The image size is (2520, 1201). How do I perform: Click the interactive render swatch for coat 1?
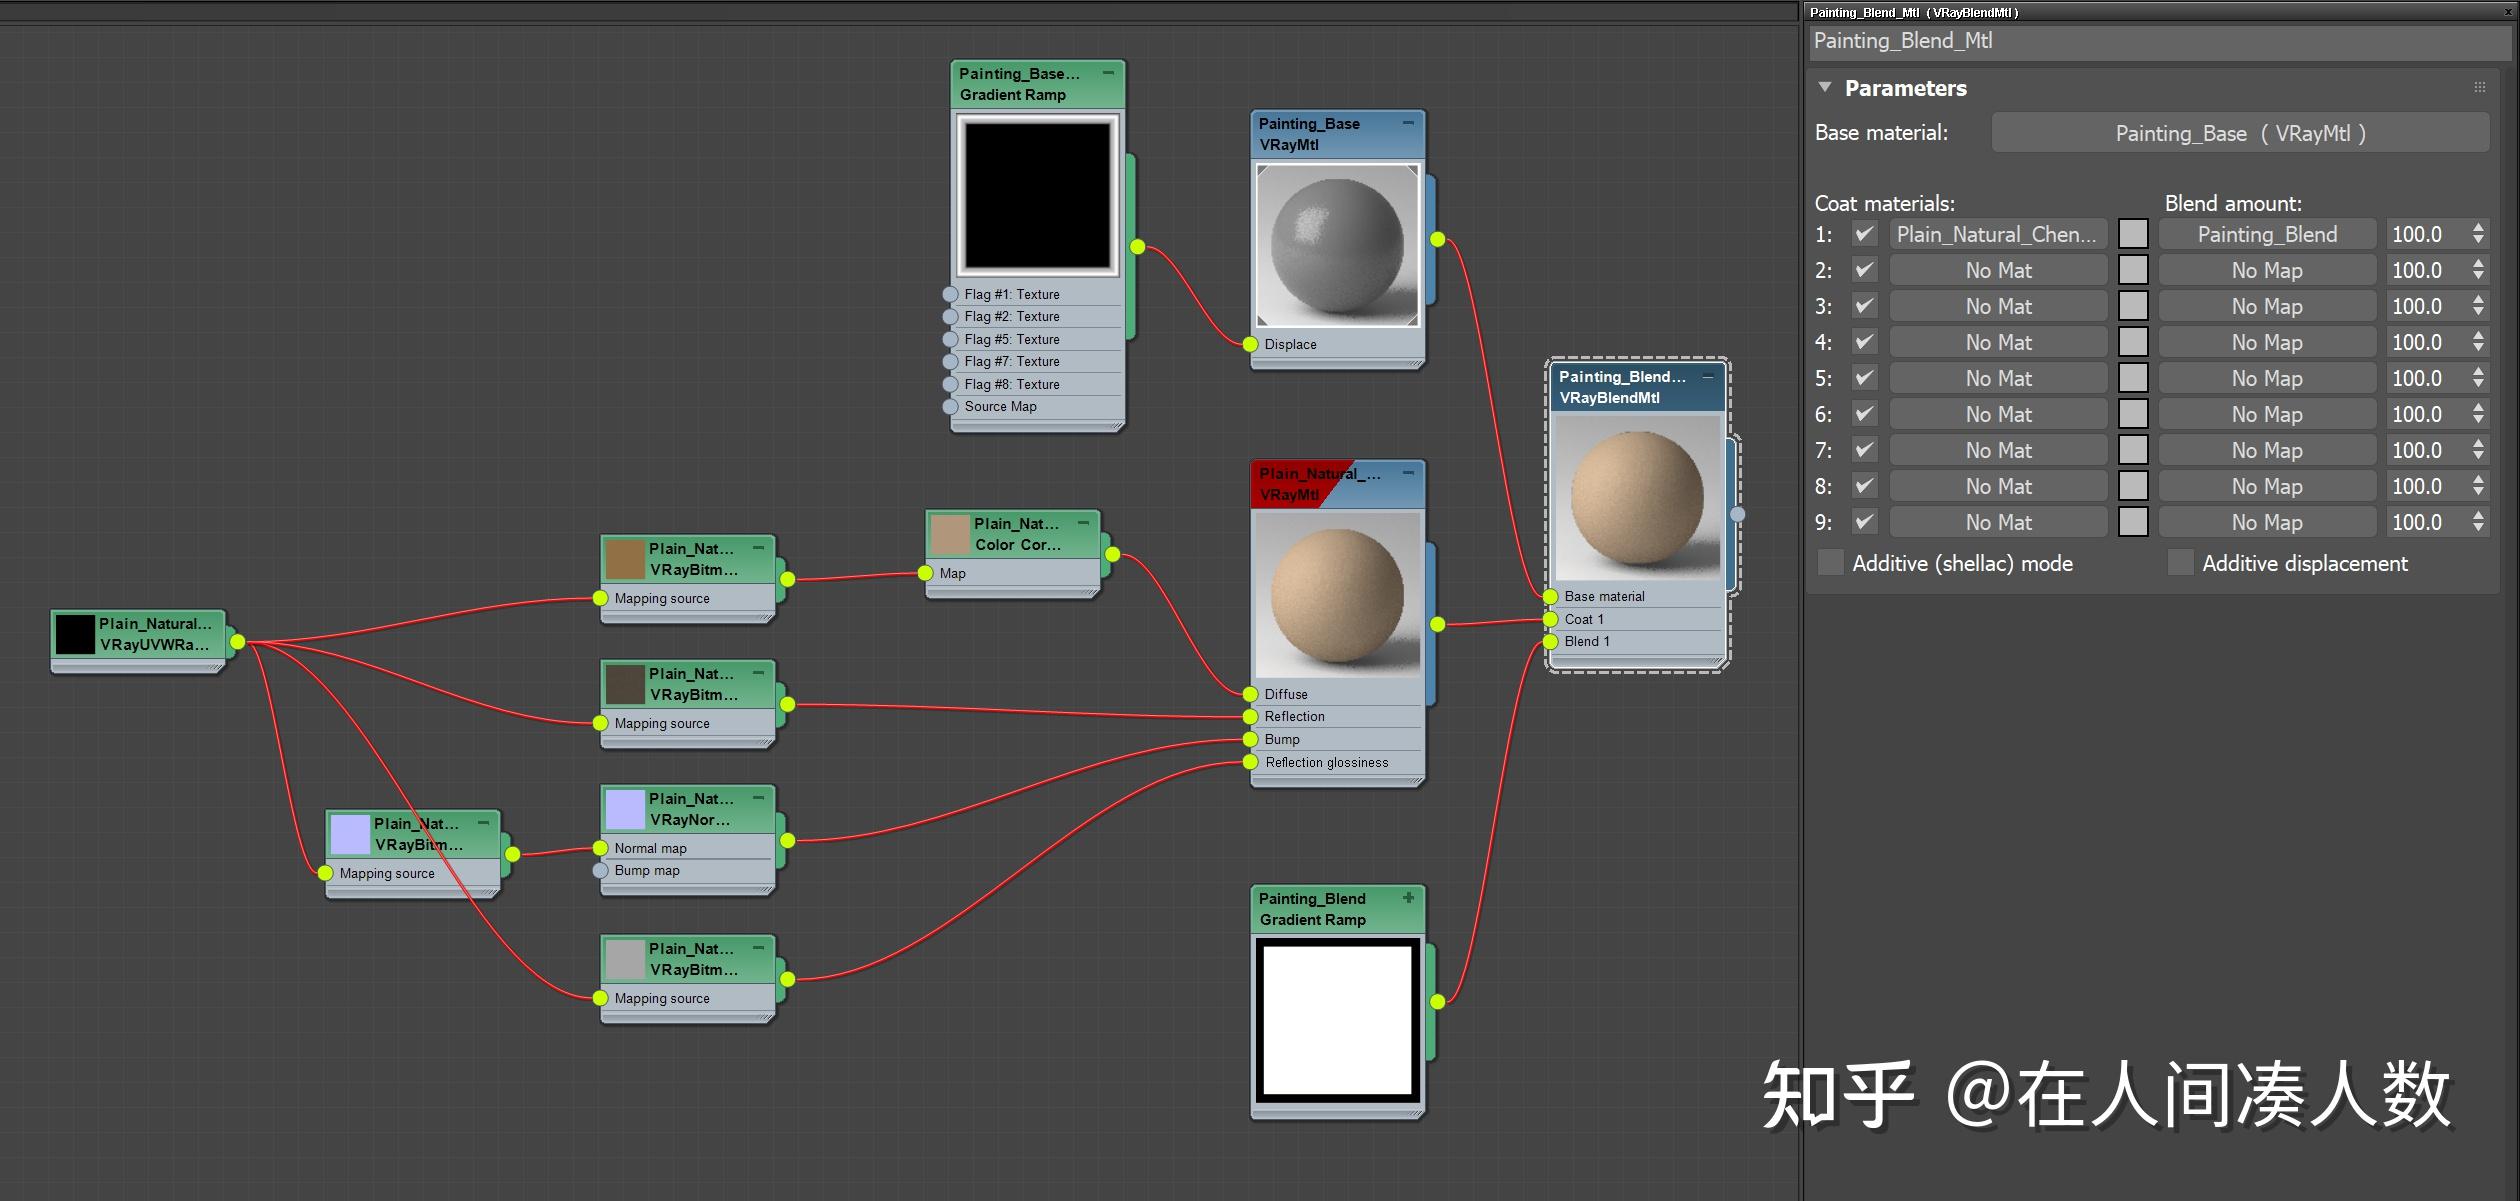pyautogui.click(x=2134, y=234)
